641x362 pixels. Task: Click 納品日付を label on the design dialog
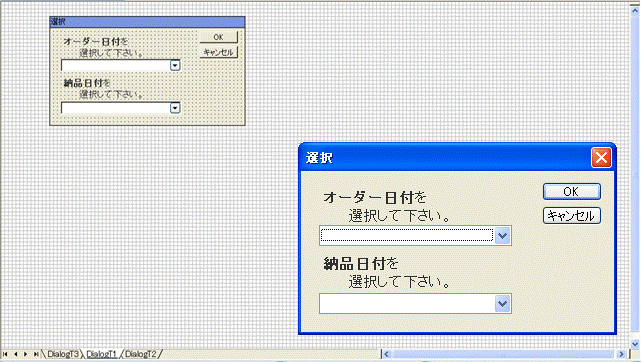click(x=87, y=83)
